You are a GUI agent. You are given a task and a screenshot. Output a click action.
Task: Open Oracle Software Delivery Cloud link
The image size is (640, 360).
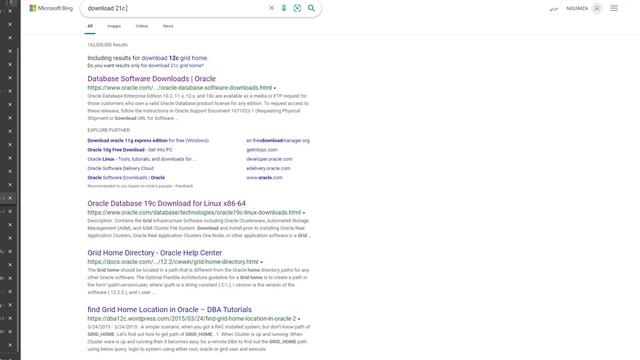120,168
